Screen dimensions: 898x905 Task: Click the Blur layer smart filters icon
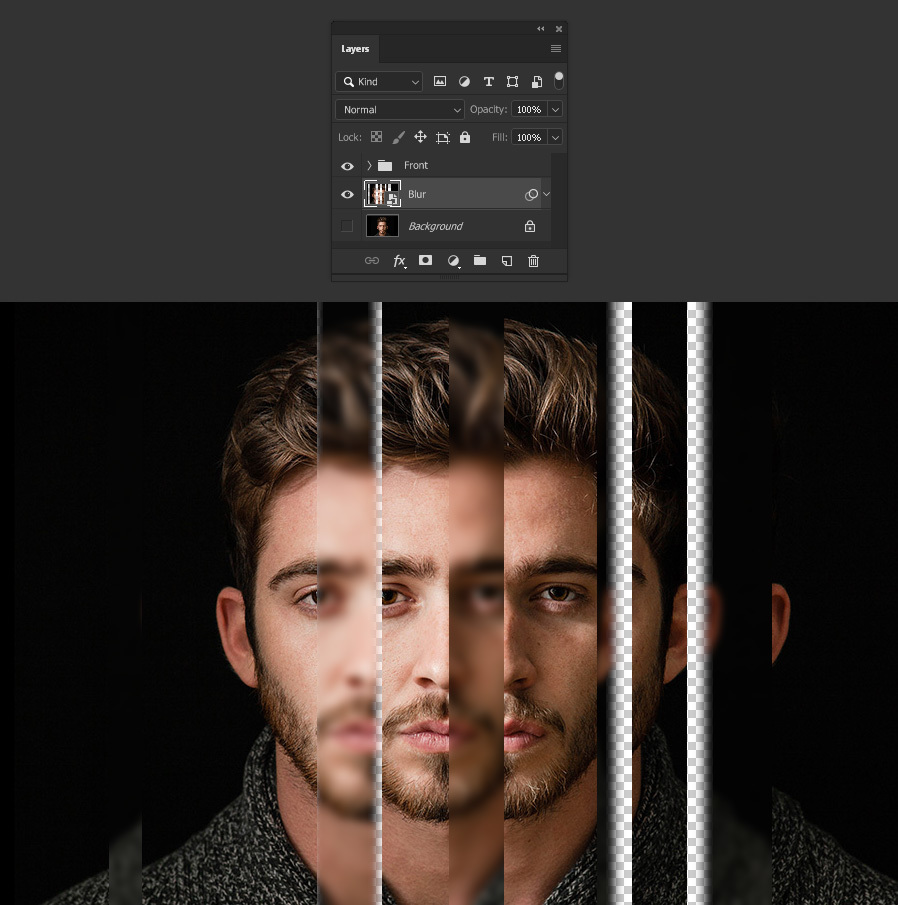pos(531,195)
